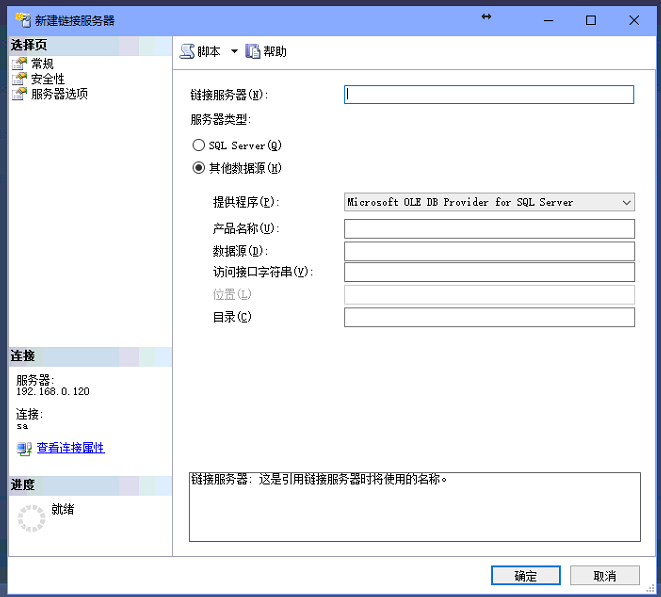
Task: Open the 常规 page
Action: point(42,64)
